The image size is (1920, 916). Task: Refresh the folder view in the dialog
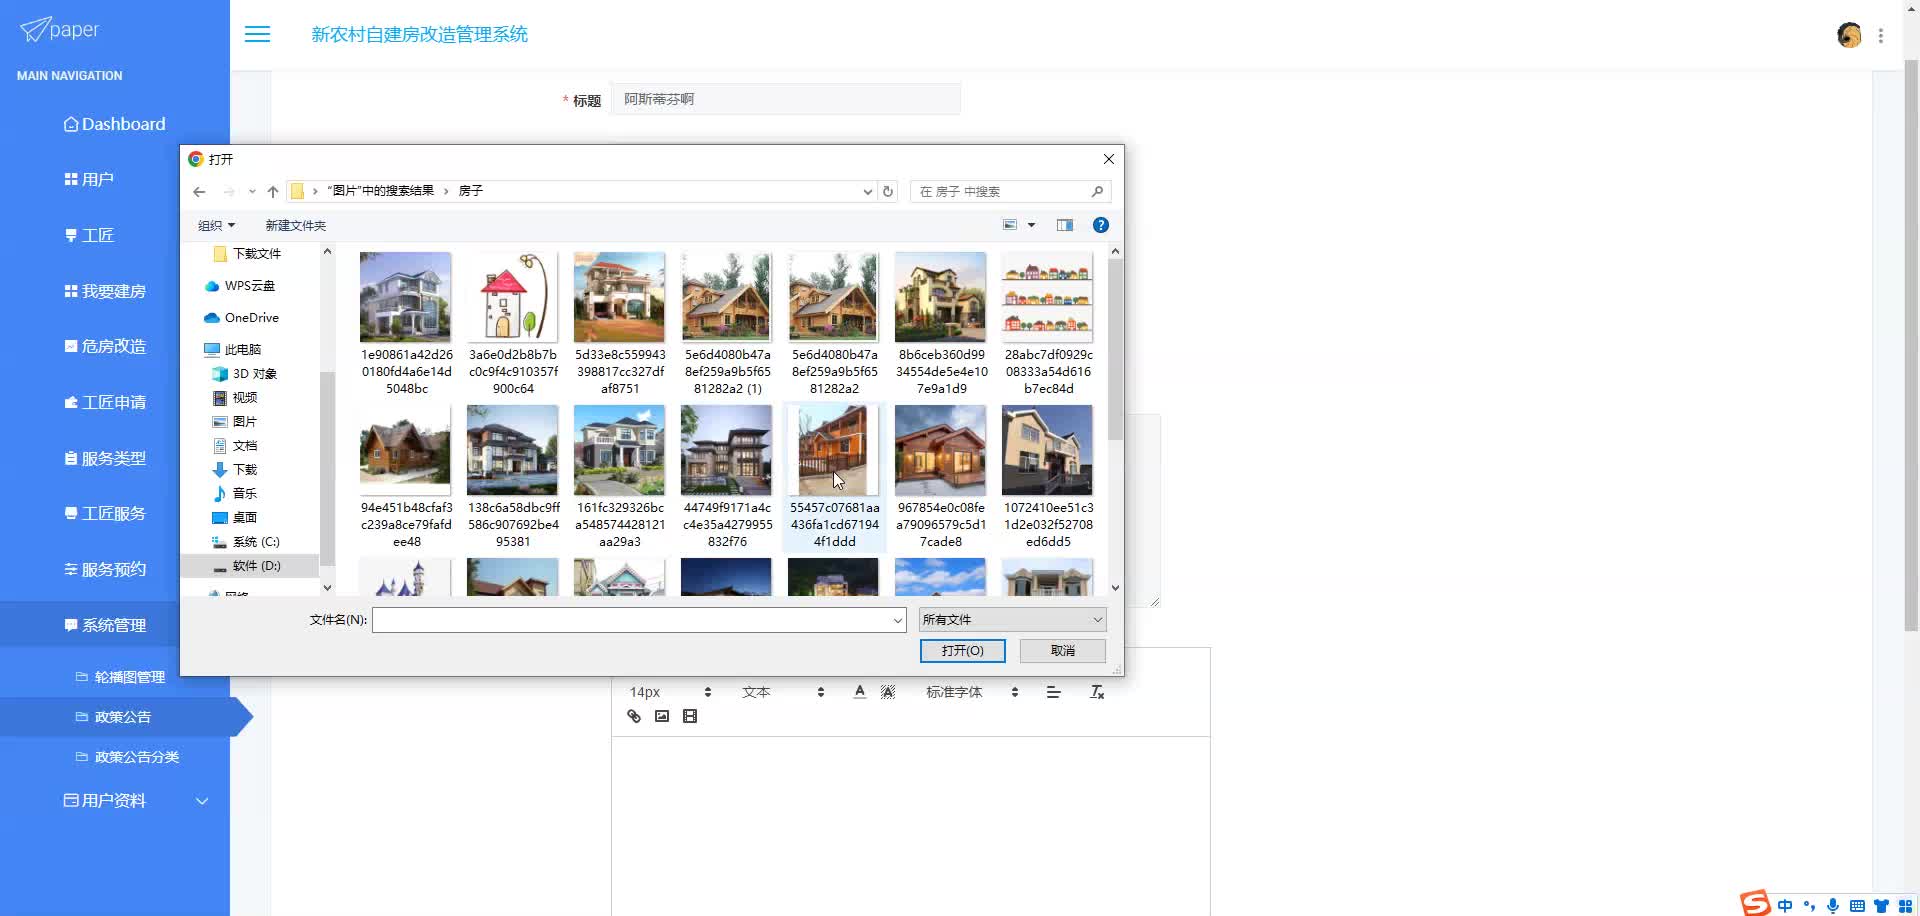click(888, 191)
